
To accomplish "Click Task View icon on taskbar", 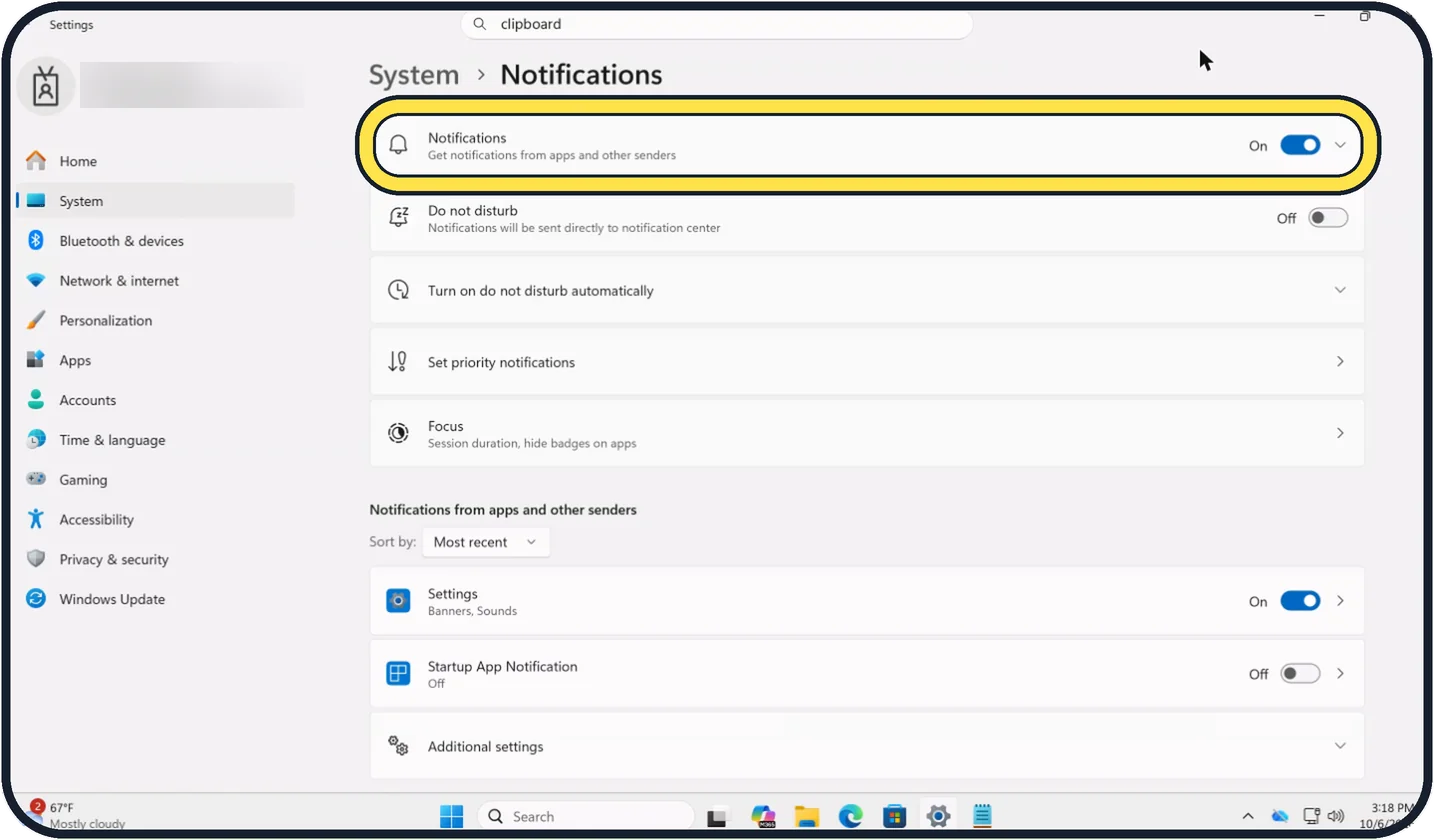I will [717, 816].
